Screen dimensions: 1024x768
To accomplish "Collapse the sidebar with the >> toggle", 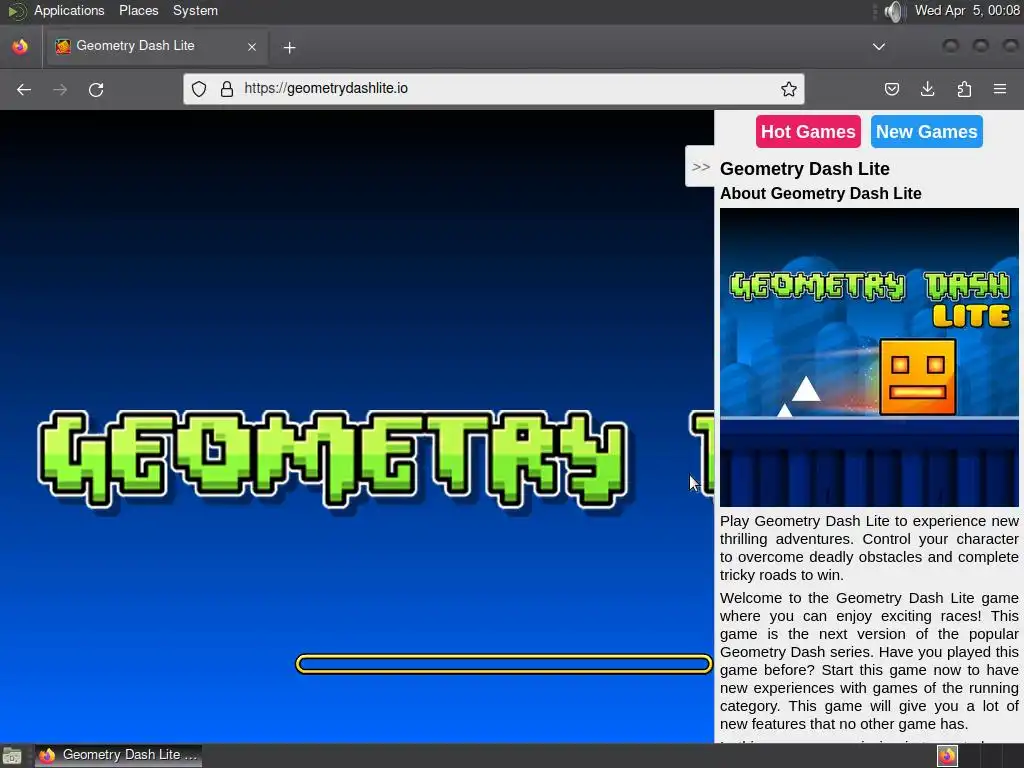I will 700,167.
